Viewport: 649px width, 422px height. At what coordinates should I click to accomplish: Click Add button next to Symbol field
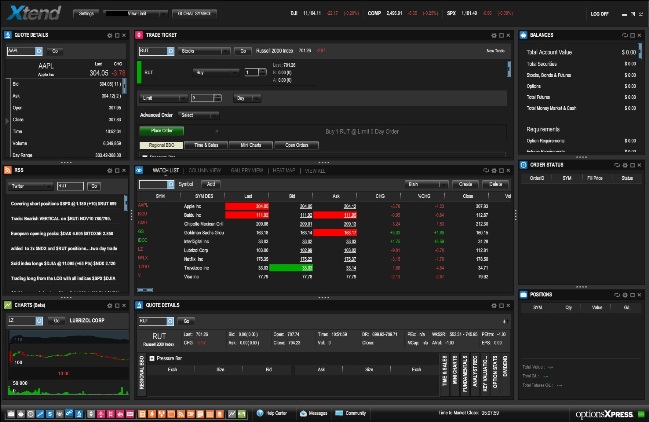click(211, 184)
